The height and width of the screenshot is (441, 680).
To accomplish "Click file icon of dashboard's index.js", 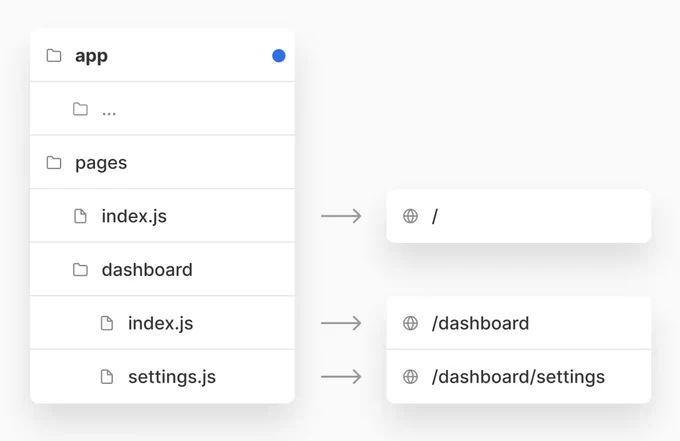I will [x=107, y=323].
